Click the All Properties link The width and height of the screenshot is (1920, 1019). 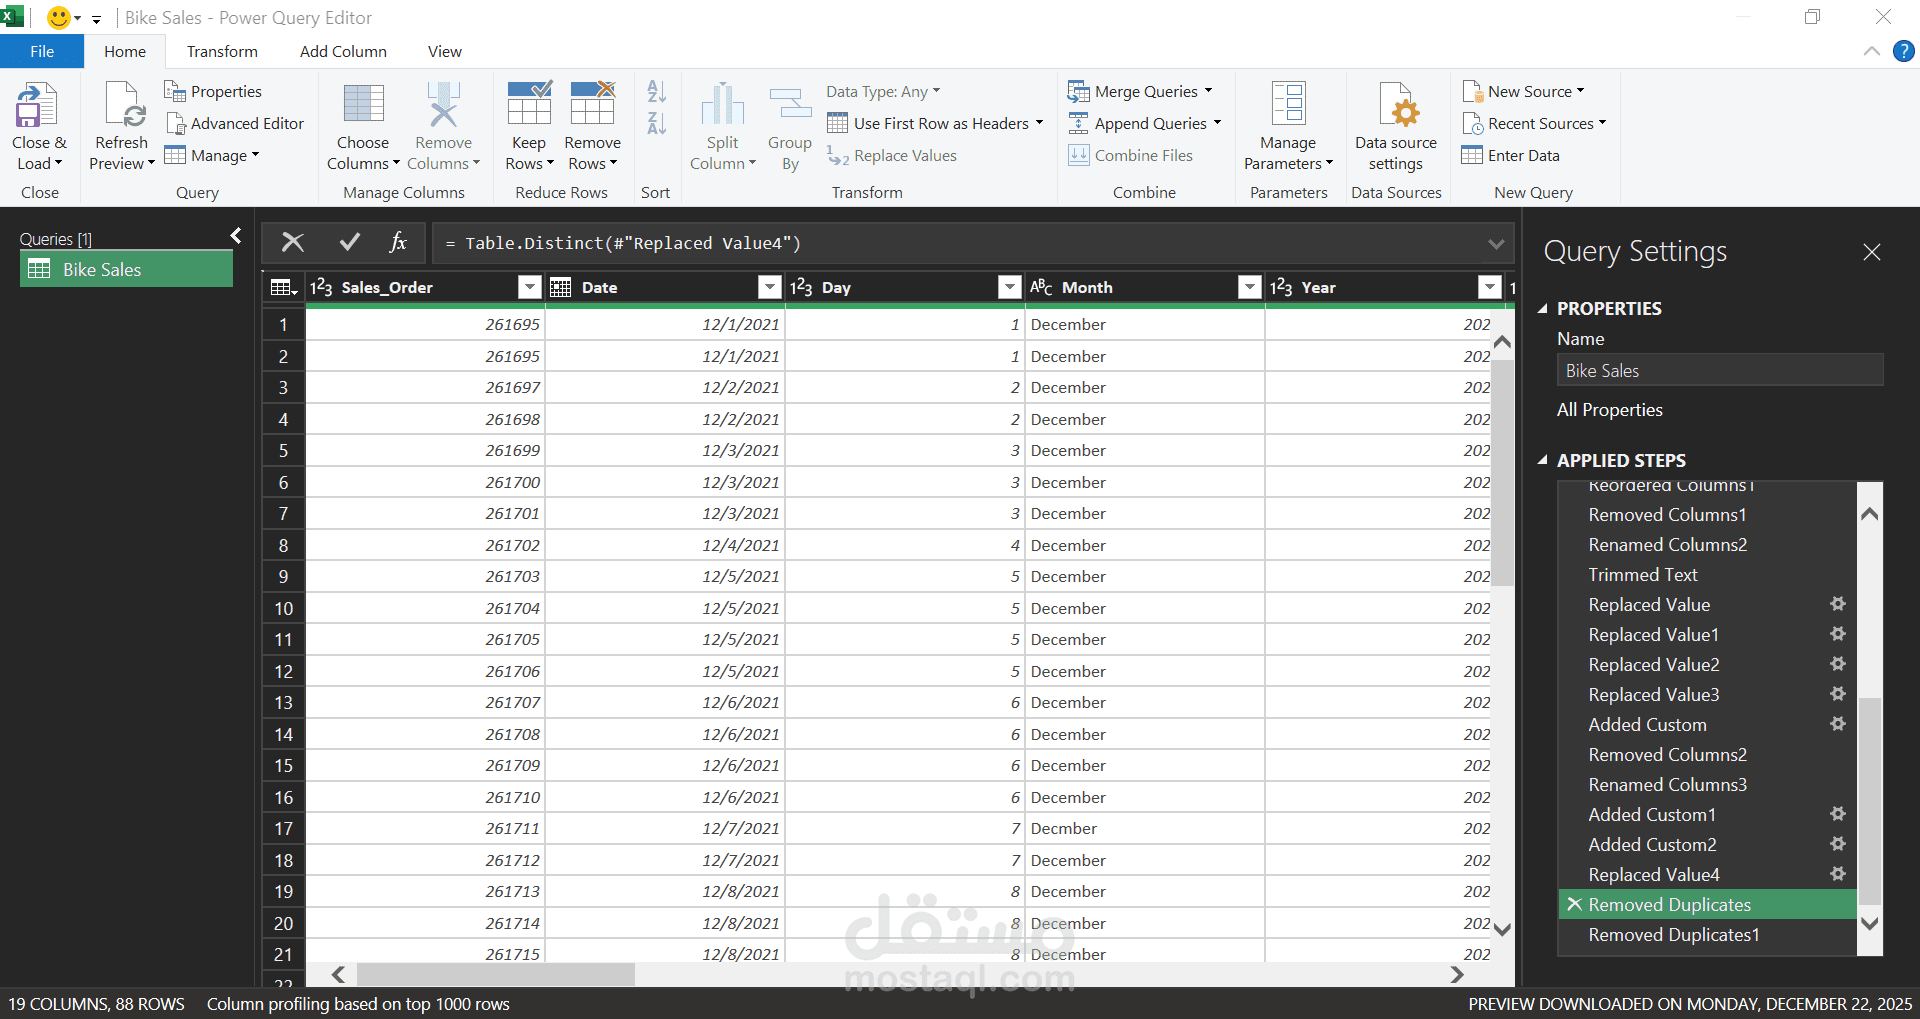click(1610, 410)
